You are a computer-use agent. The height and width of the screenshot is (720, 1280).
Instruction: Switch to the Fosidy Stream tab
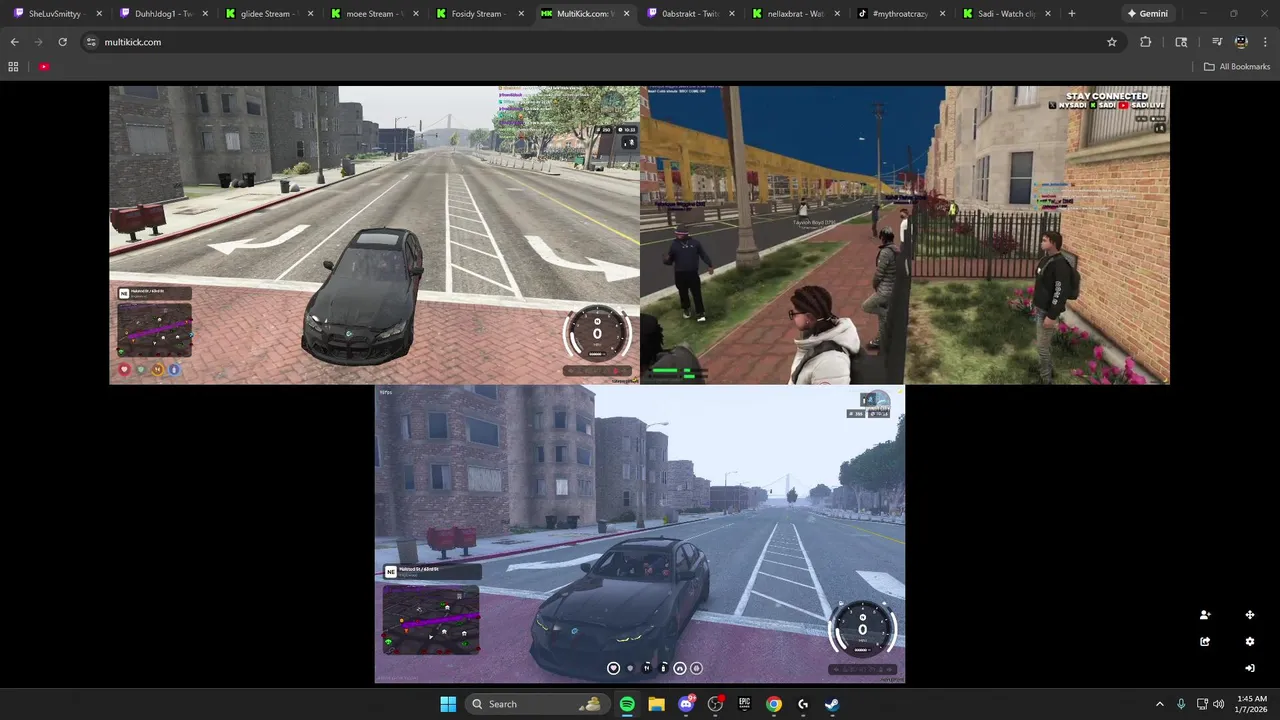point(480,14)
